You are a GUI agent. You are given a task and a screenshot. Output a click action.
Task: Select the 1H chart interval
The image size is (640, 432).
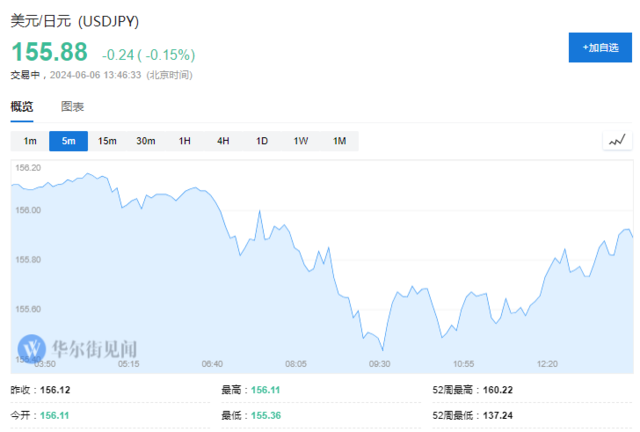point(184,141)
